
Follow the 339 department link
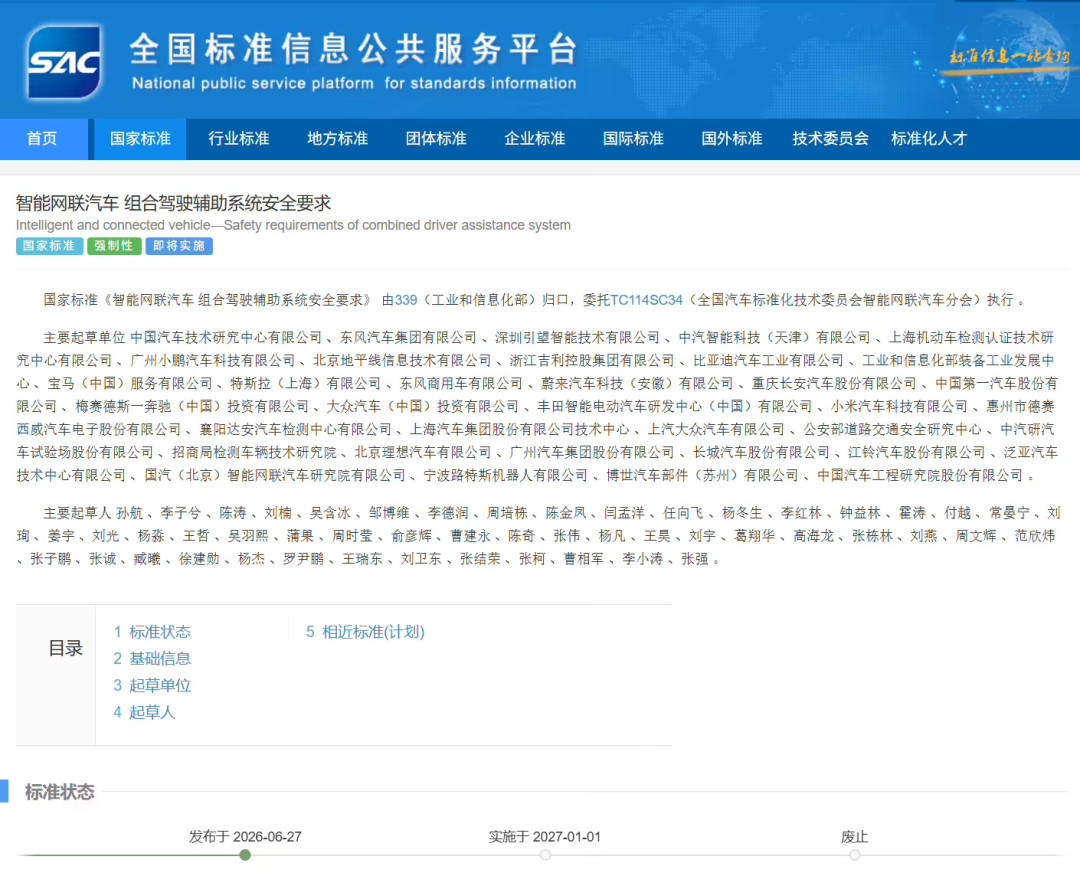(406, 300)
